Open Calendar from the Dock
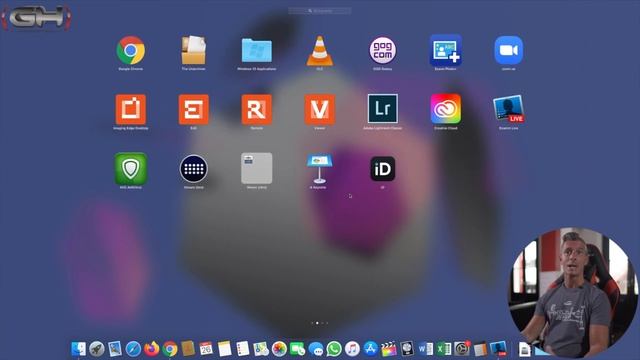This screenshot has width=640, height=360. tap(206, 349)
